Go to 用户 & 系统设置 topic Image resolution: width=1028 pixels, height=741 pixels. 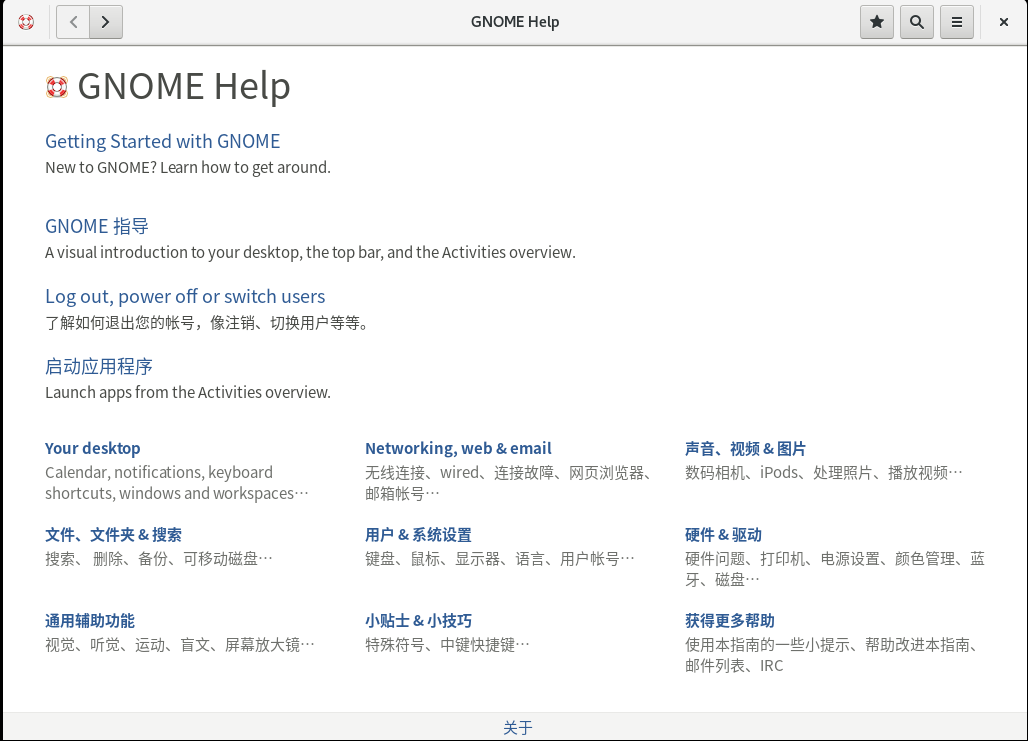click(418, 534)
